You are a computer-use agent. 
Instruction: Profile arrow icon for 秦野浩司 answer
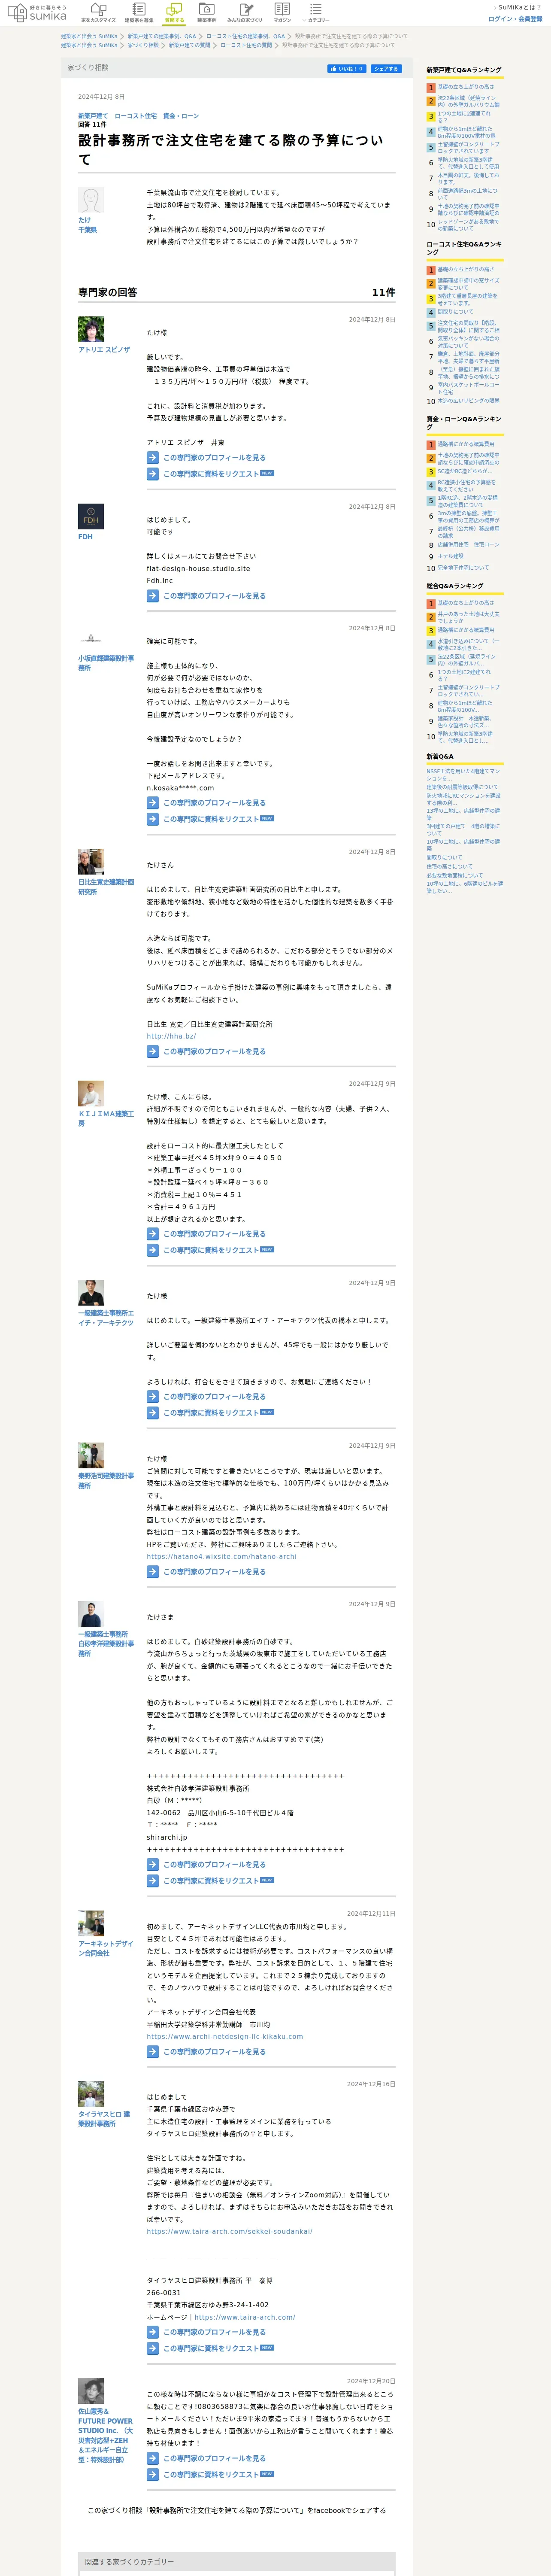[x=153, y=1572]
